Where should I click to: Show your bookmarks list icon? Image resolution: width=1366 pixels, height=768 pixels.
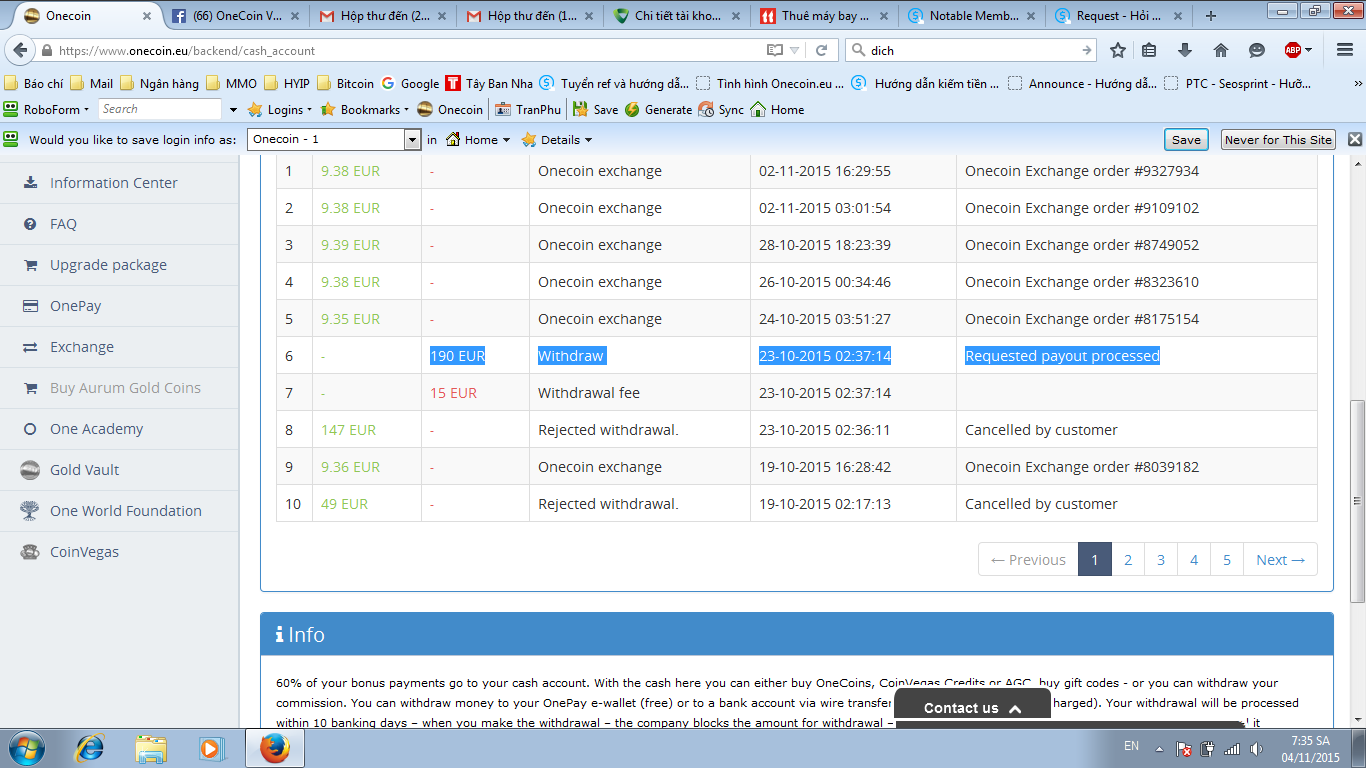coord(1149,50)
